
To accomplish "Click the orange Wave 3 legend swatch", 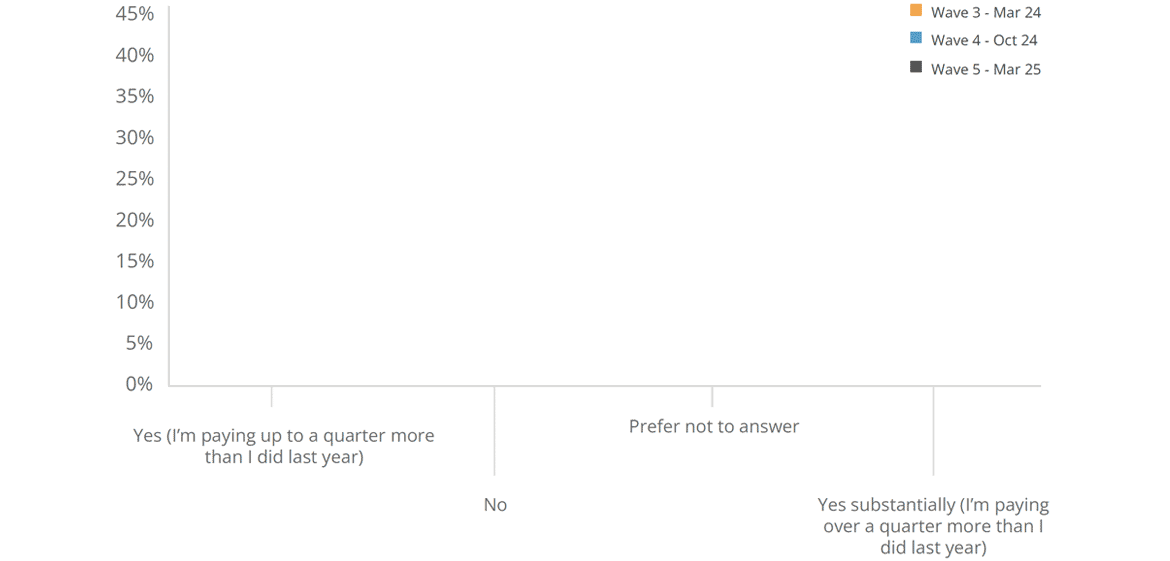I will pos(916,11).
